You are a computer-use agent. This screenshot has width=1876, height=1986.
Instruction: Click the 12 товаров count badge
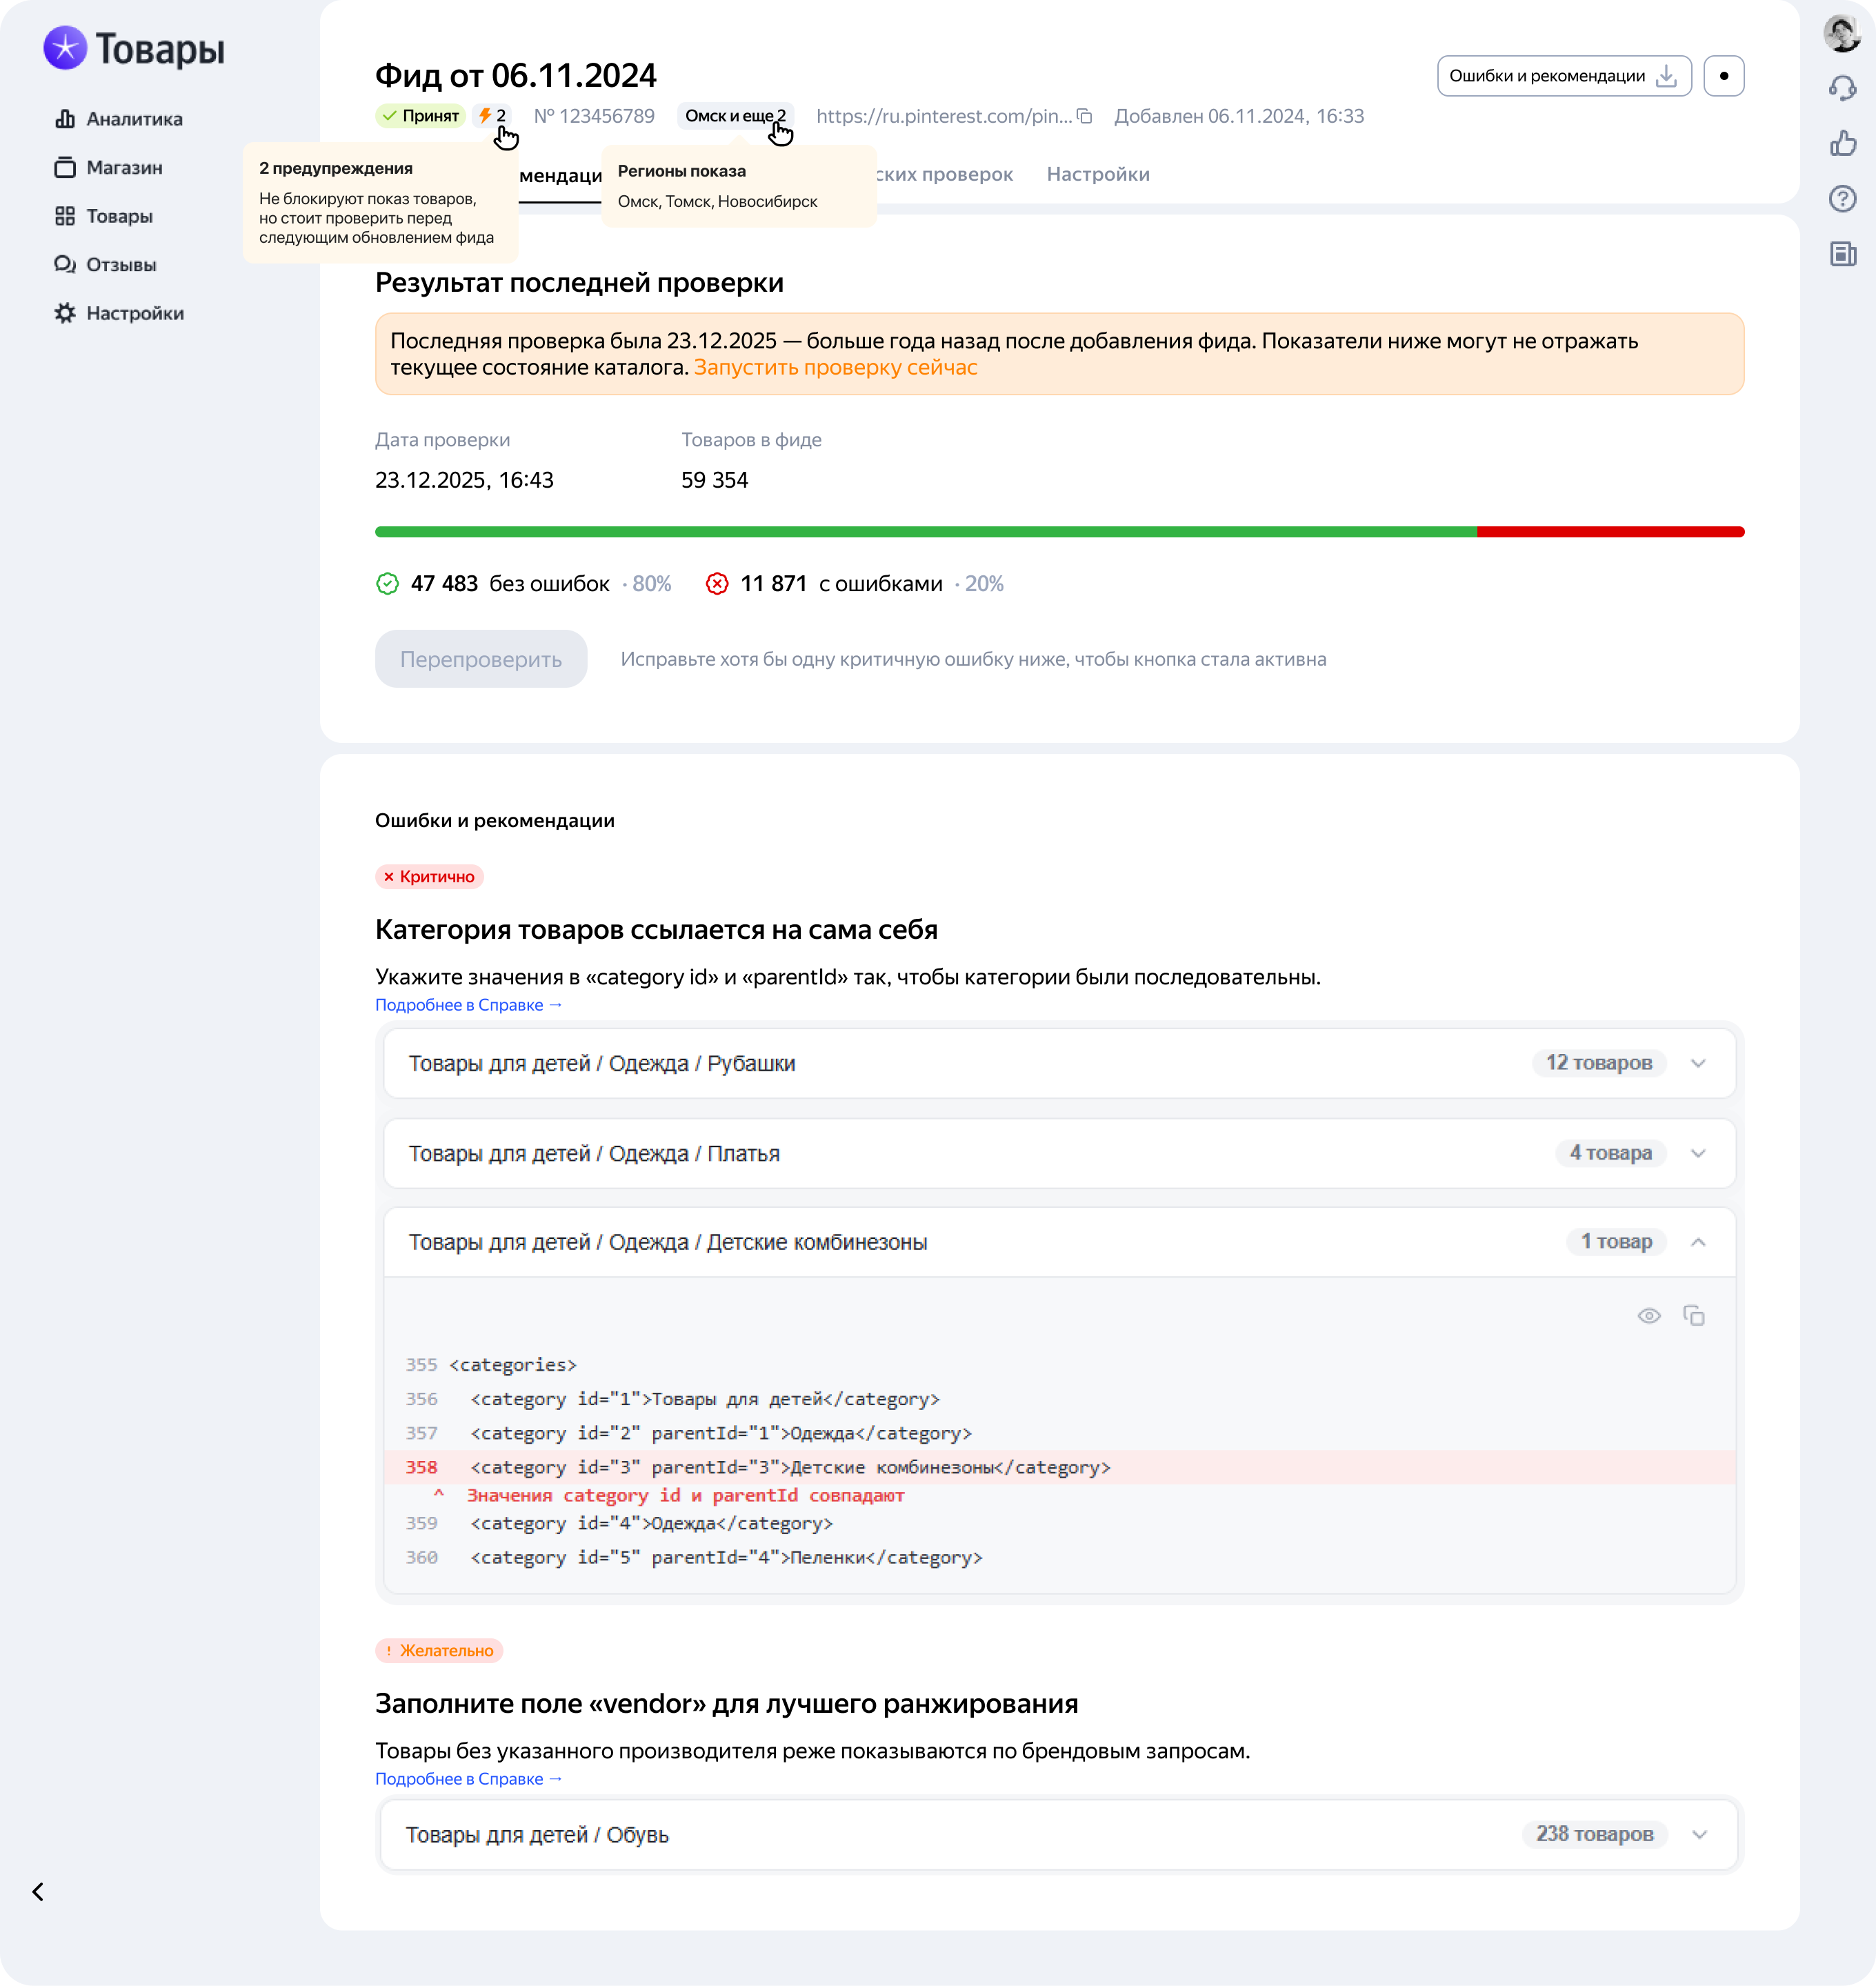click(x=1599, y=1063)
